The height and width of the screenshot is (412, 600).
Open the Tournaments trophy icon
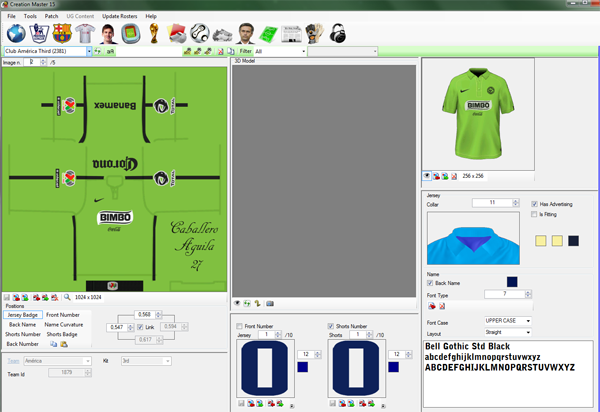click(x=154, y=33)
